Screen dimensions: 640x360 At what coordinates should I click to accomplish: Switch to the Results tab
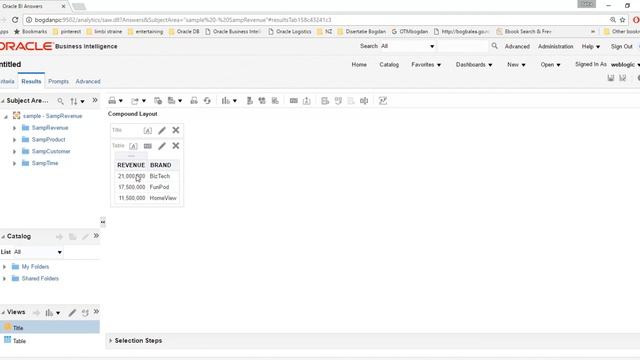(31, 81)
